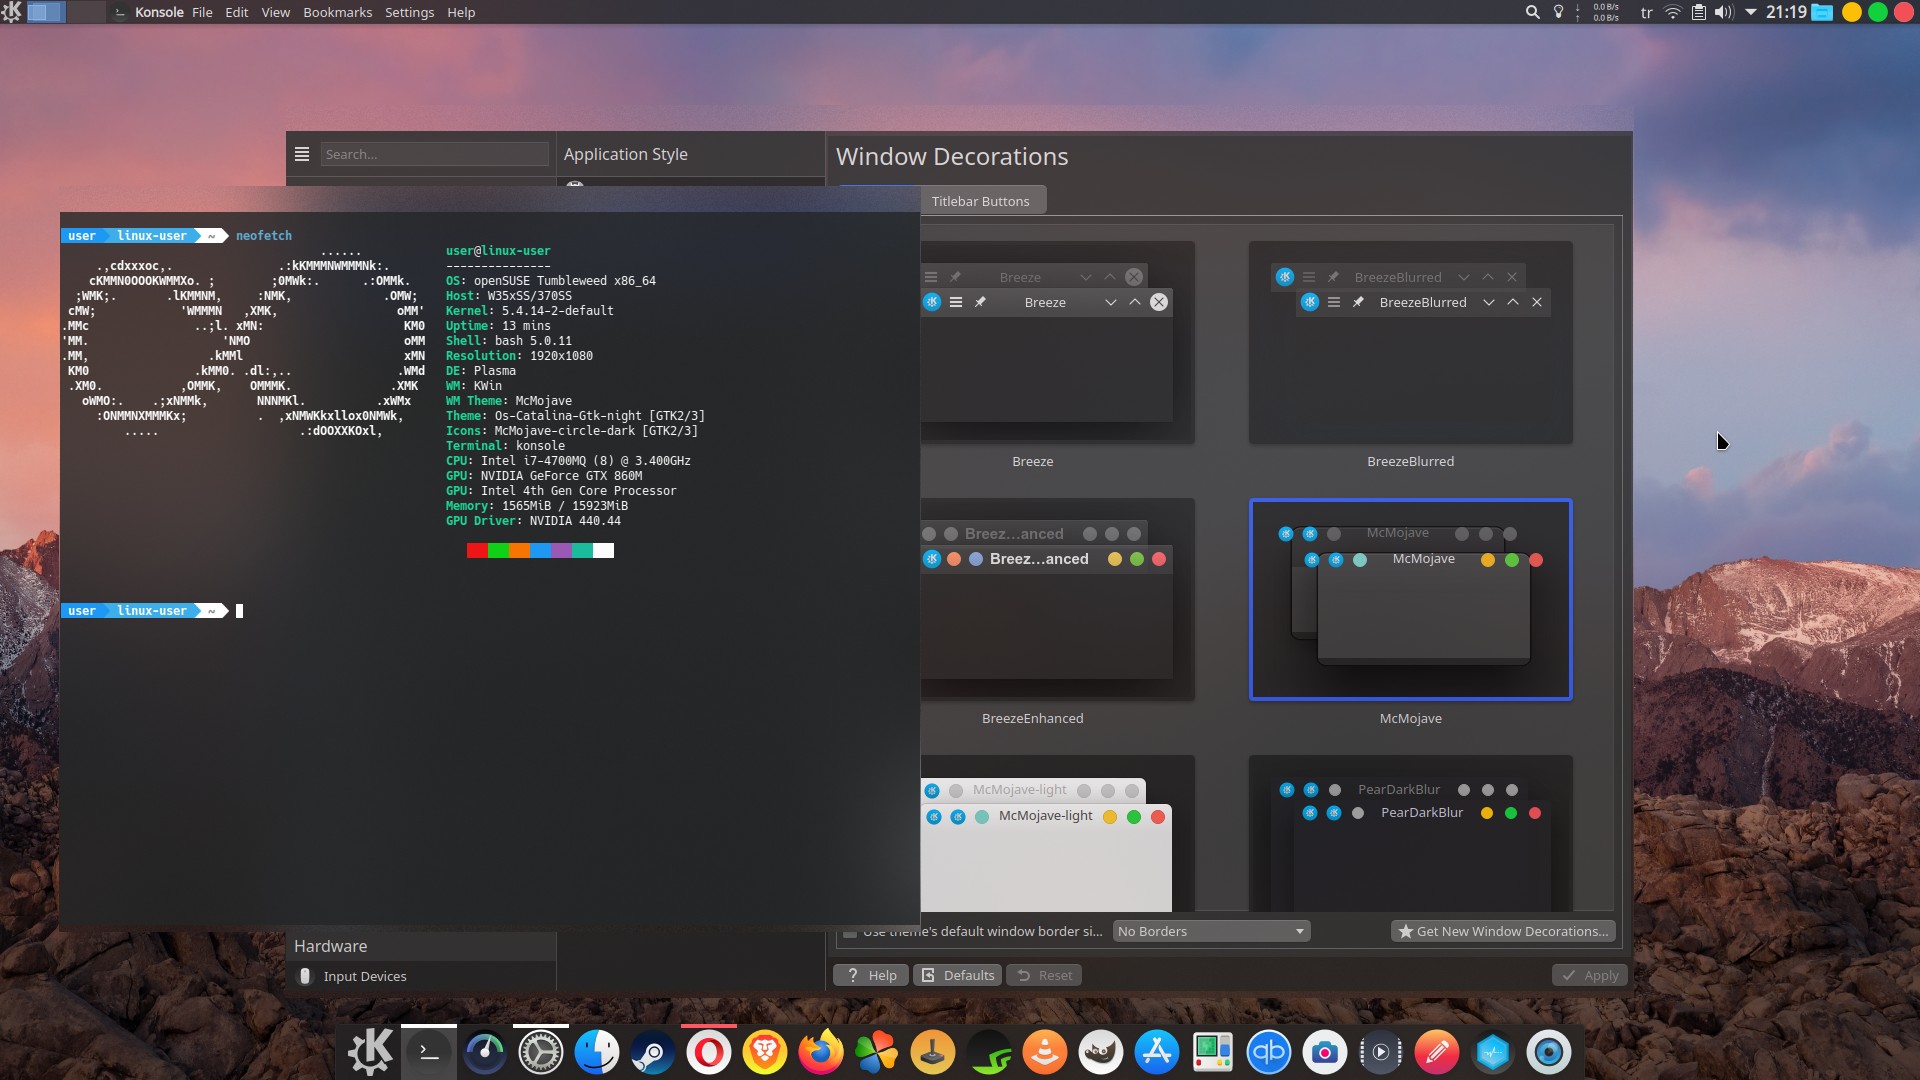This screenshot has width=1920, height=1080.
Task: Click the orange block in neofetch color palette
Action: tap(519, 550)
